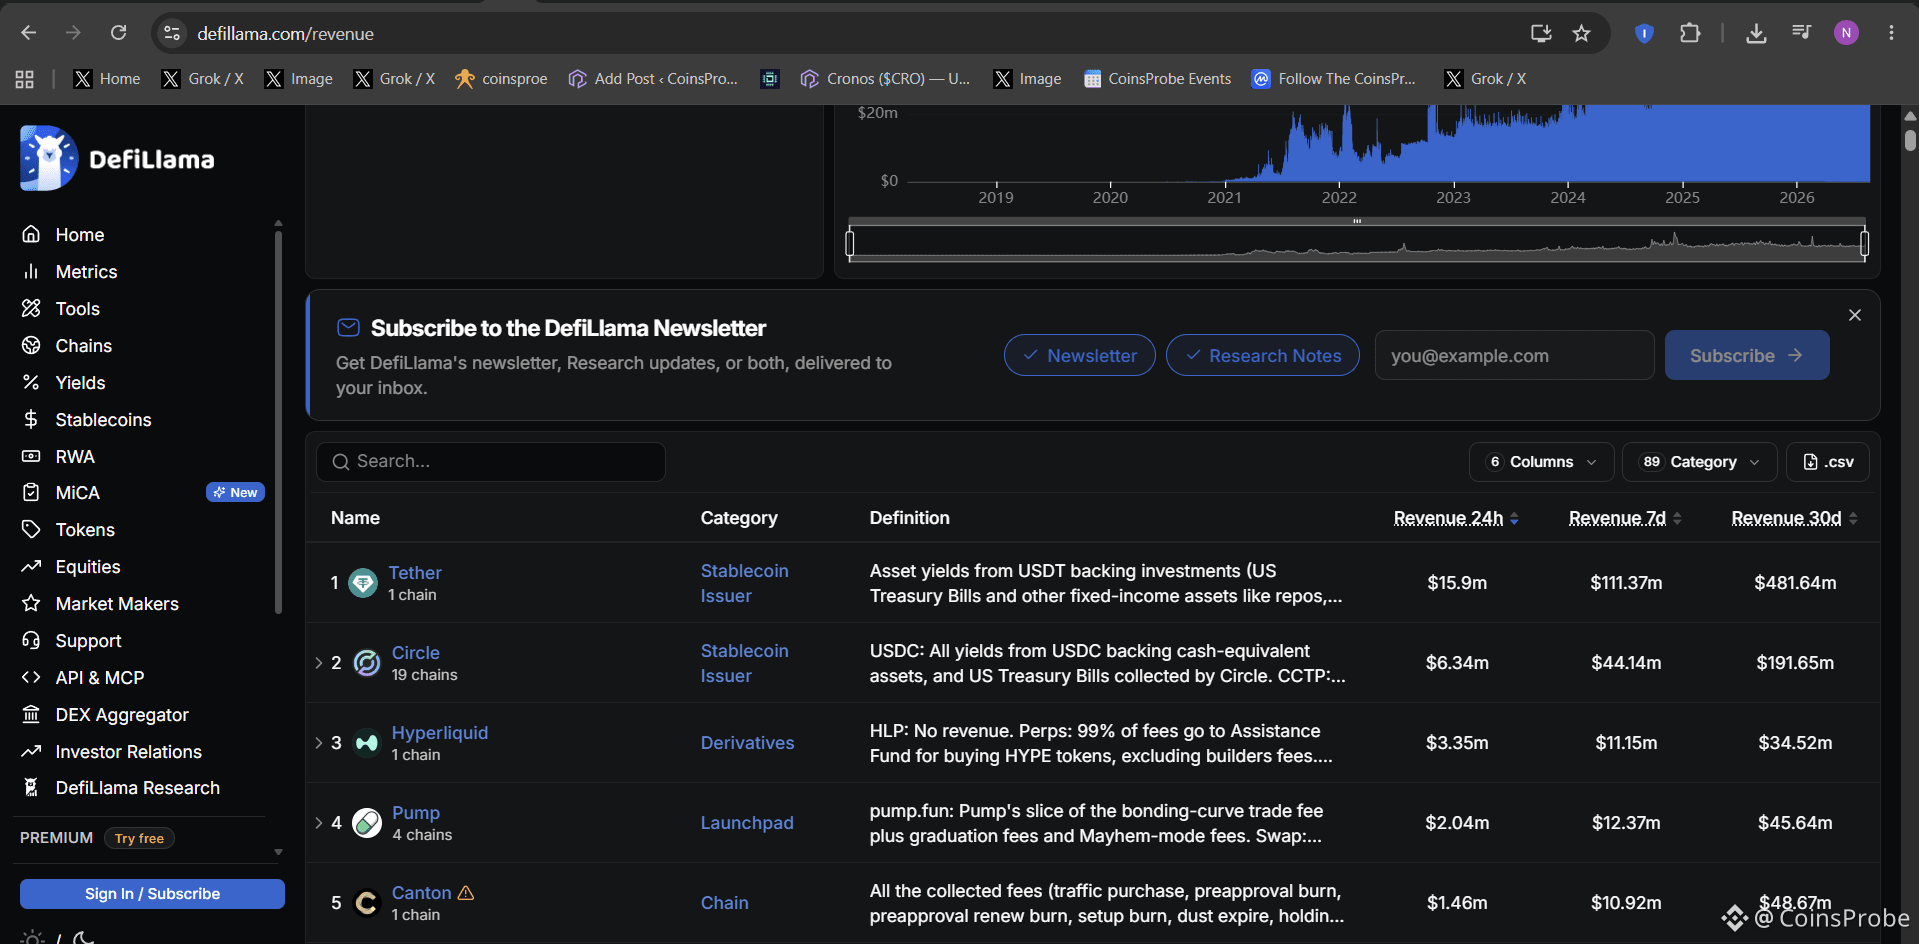Toggle the Newsletter subscription option
Viewport: 1919px width, 944px height.
point(1079,356)
